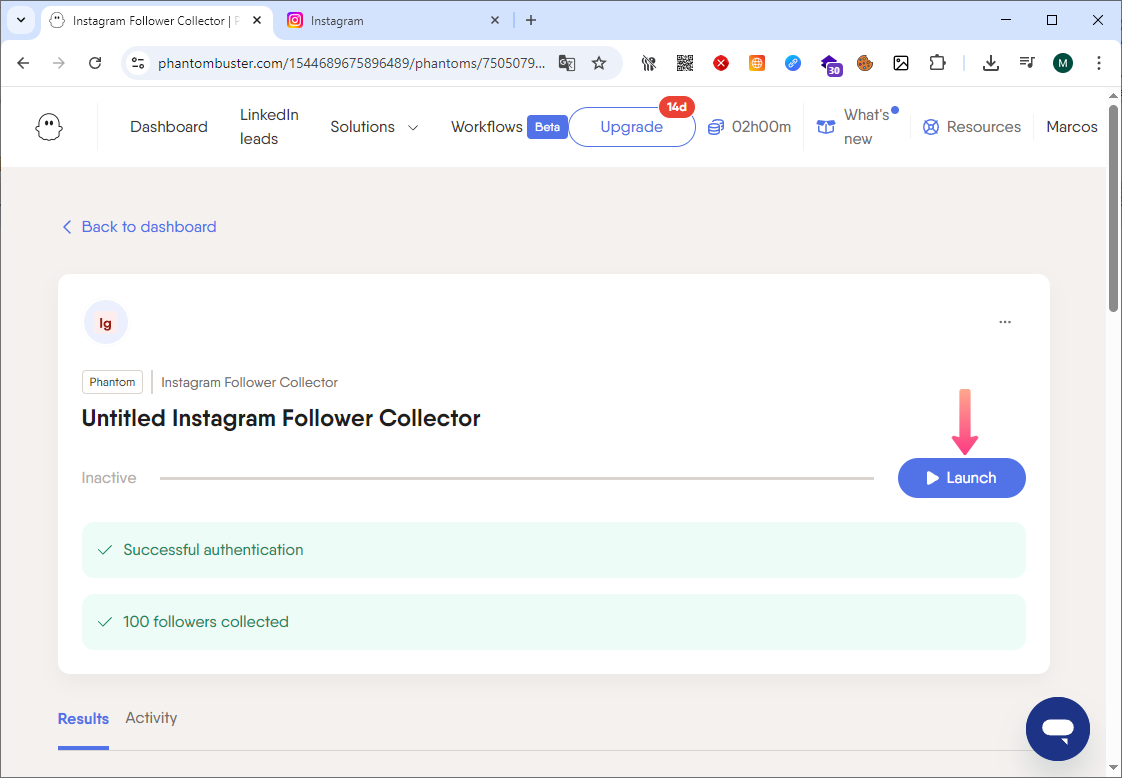Open the Resources lifebuoy link
The height and width of the screenshot is (778, 1122).
(971, 127)
